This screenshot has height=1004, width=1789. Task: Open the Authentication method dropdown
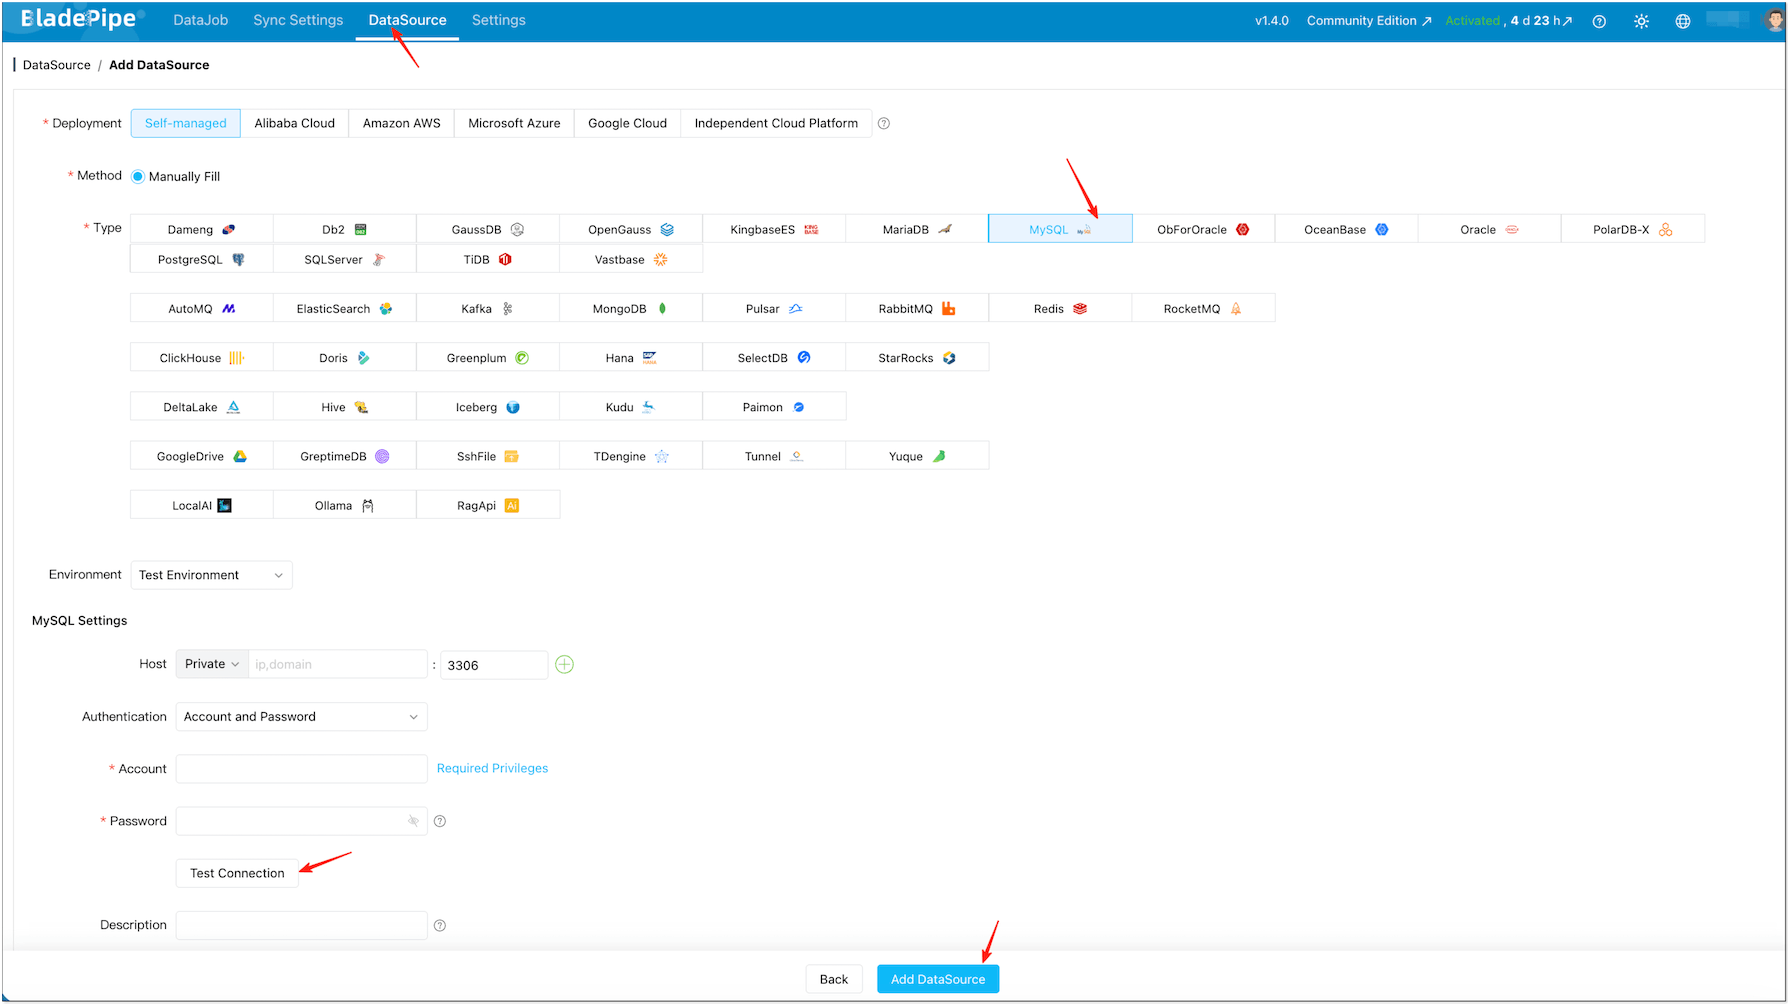[300, 716]
